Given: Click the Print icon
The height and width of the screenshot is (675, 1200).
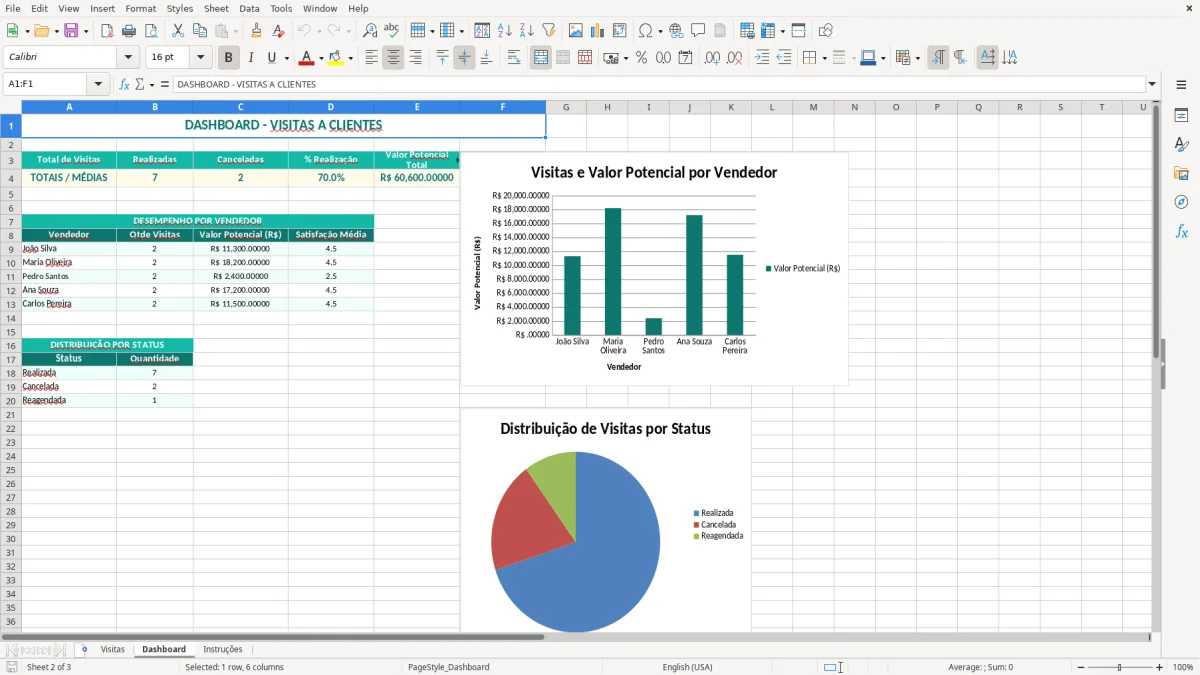Looking at the screenshot, I should tap(129, 31).
